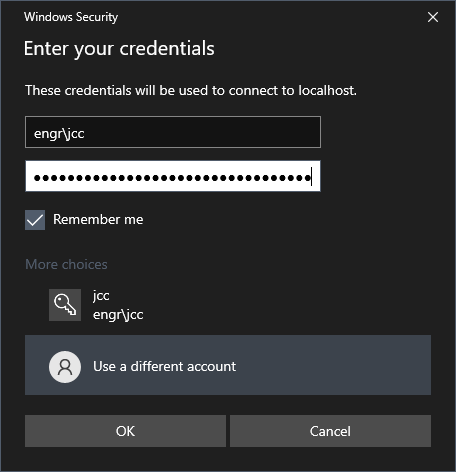Collapse the More choices section

point(66,264)
